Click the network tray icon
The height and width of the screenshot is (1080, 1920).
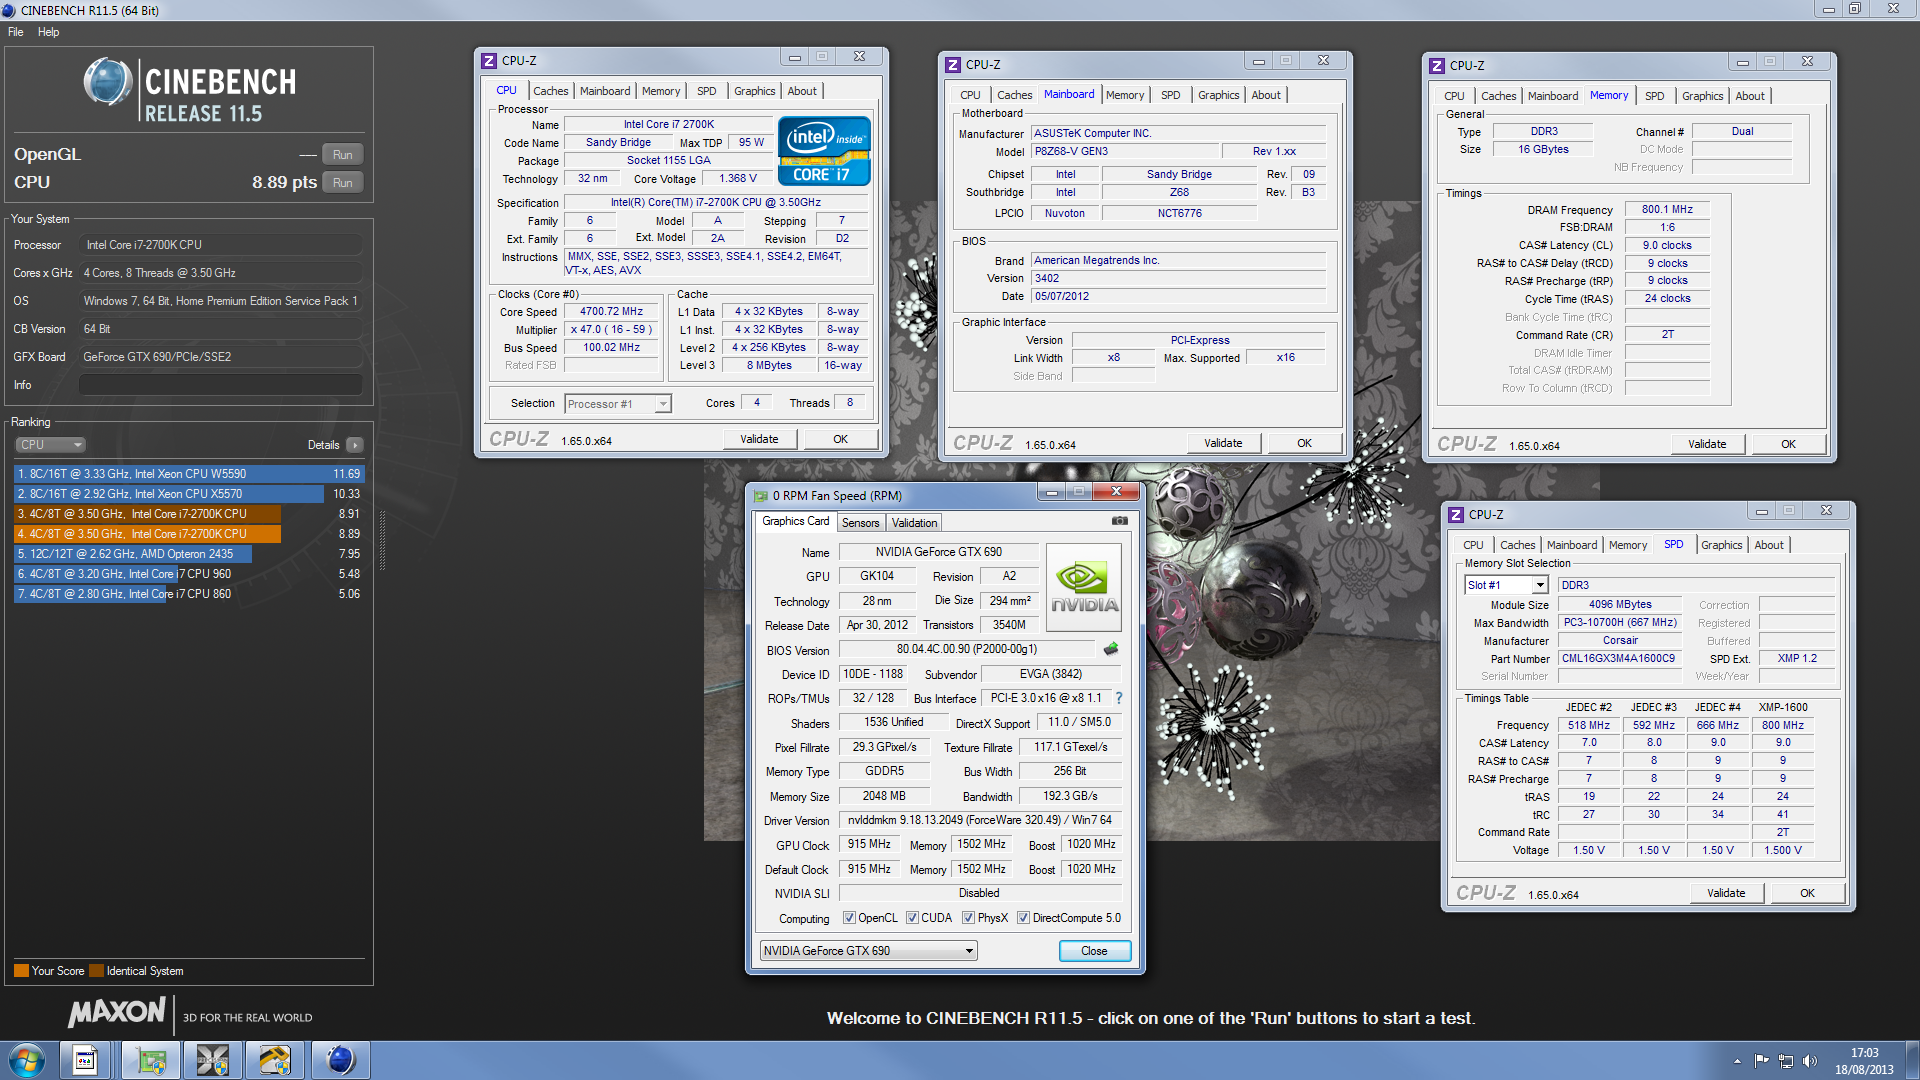coord(1785,1061)
